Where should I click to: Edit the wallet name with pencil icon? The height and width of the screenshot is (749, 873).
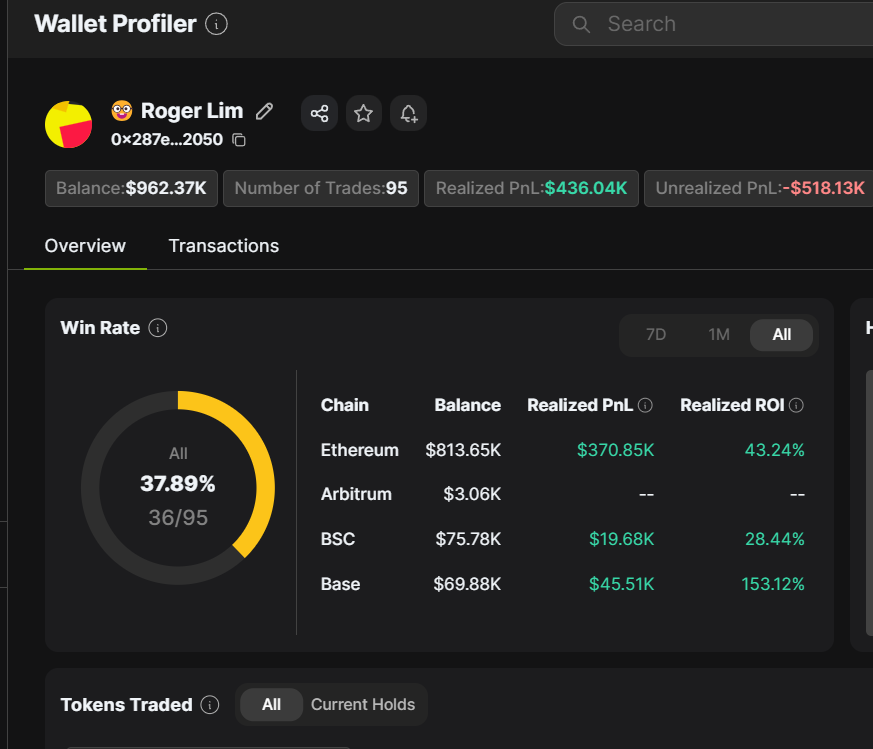pyautogui.click(x=264, y=111)
